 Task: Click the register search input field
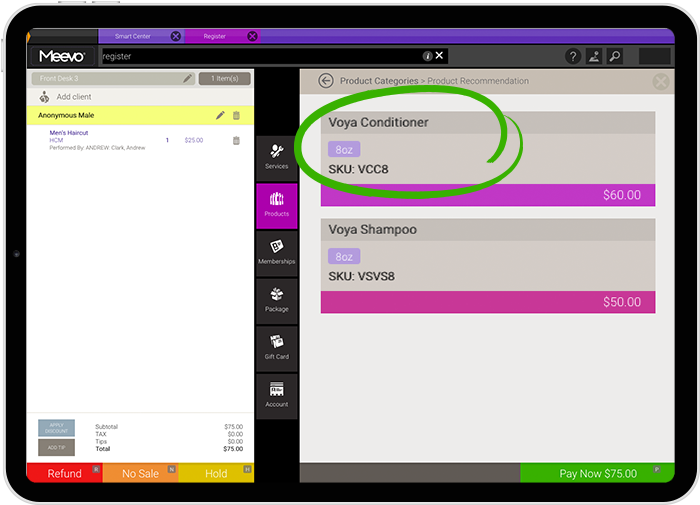coord(260,57)
